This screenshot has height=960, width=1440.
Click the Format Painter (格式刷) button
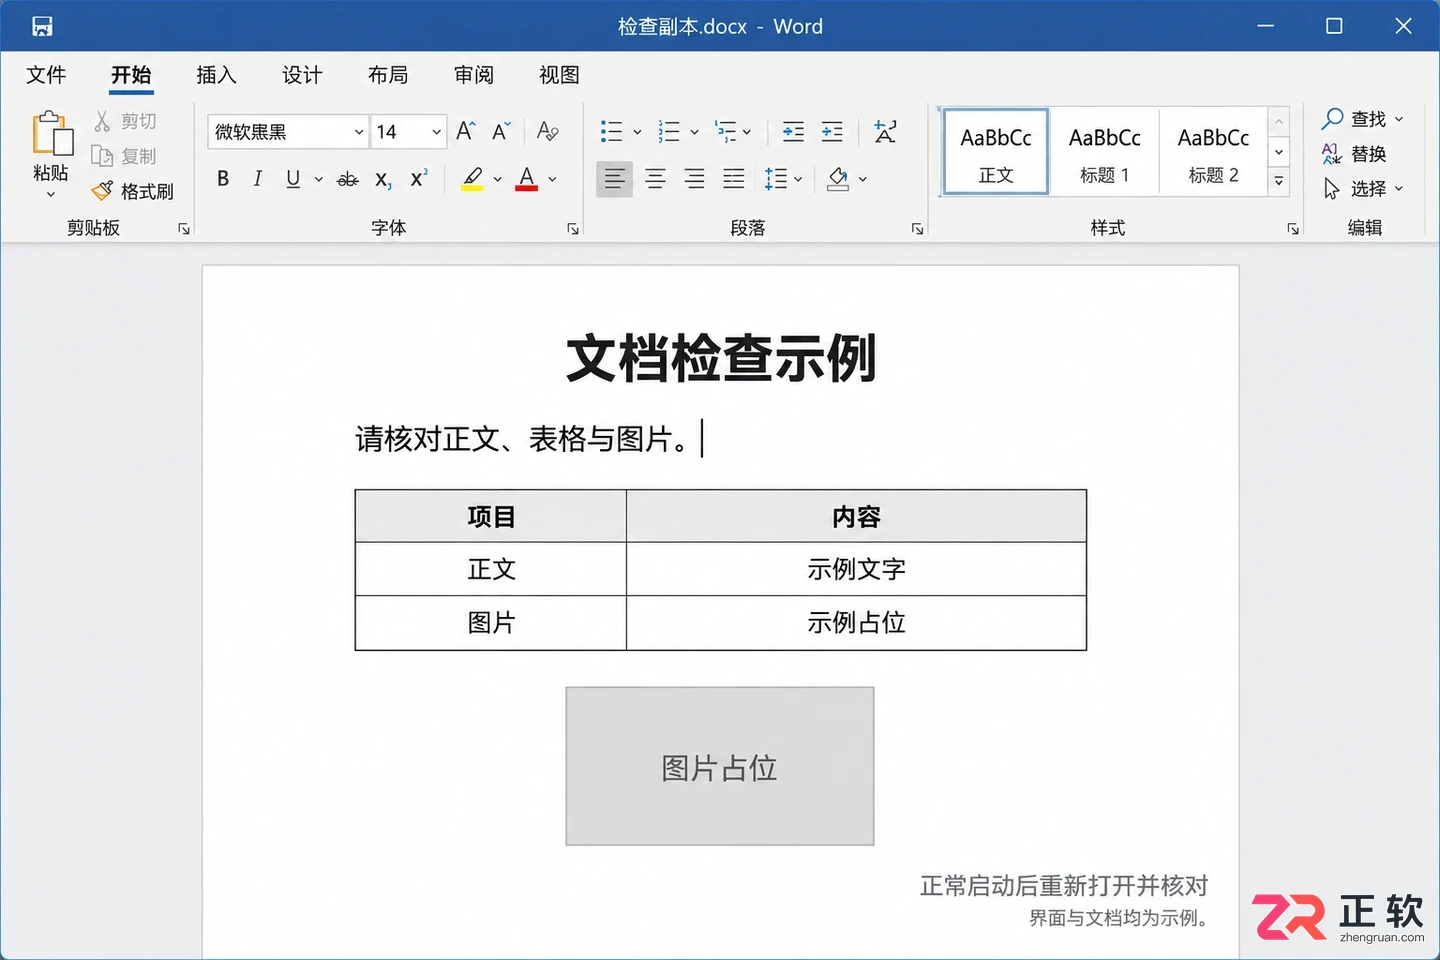coord(132,191)
